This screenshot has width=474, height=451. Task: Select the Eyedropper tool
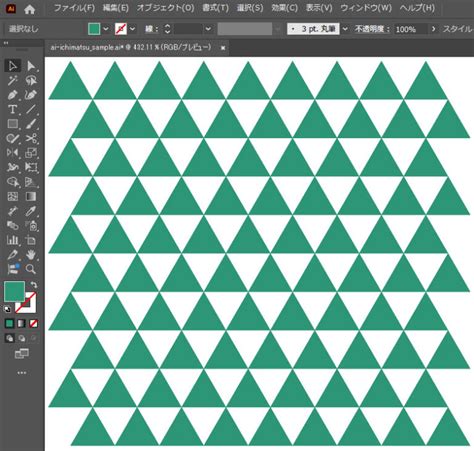pos(31,211)
